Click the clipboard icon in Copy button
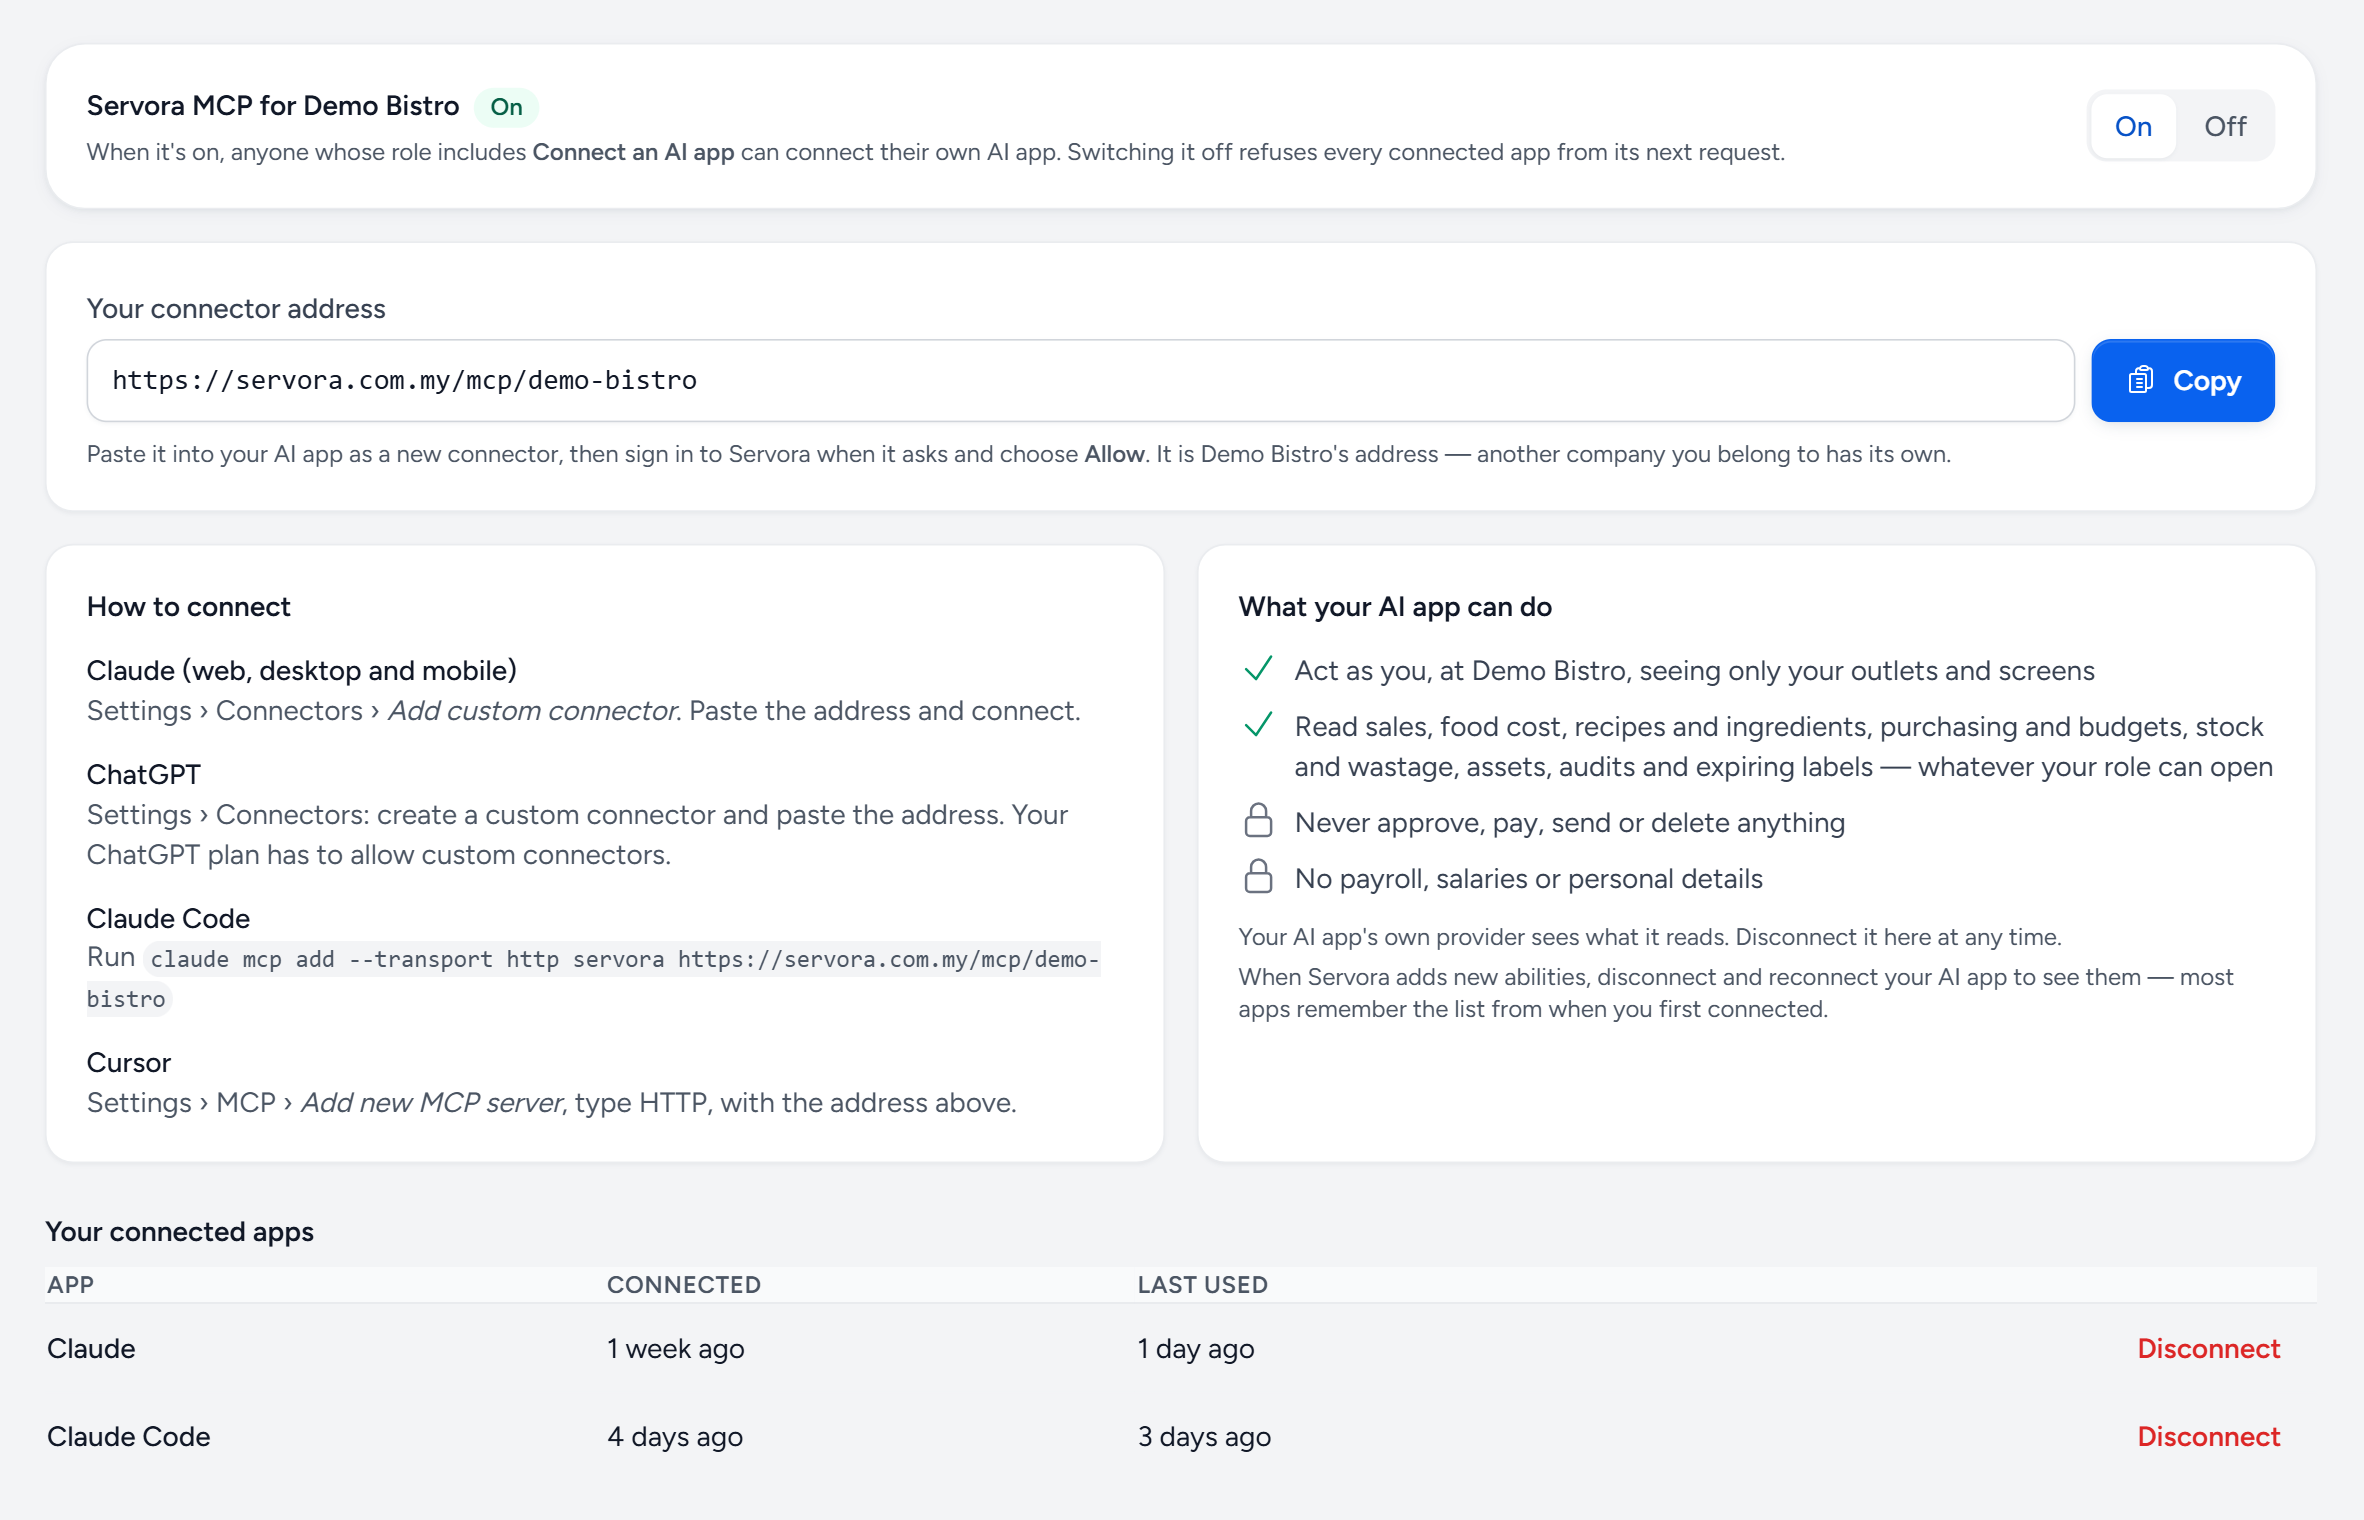This screenshot has height=1520, width=2364. tap(2140, 380)
